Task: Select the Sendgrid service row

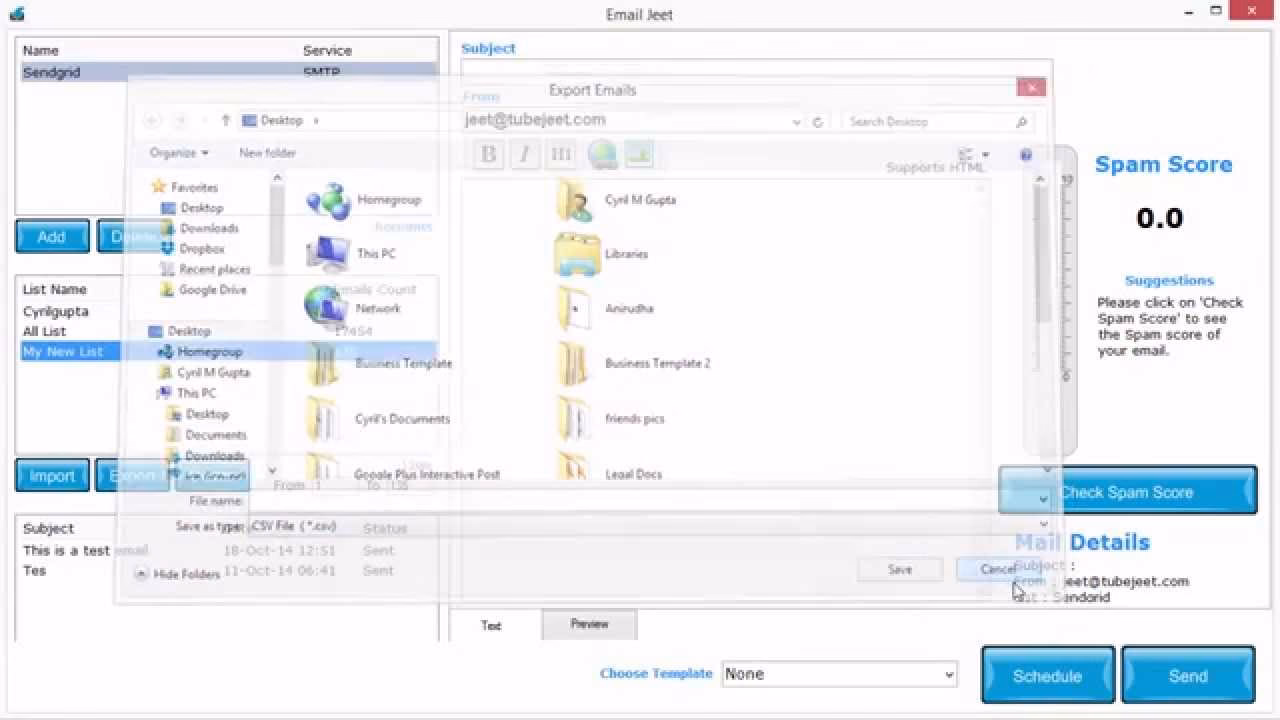Action: (x=229, y=73)
